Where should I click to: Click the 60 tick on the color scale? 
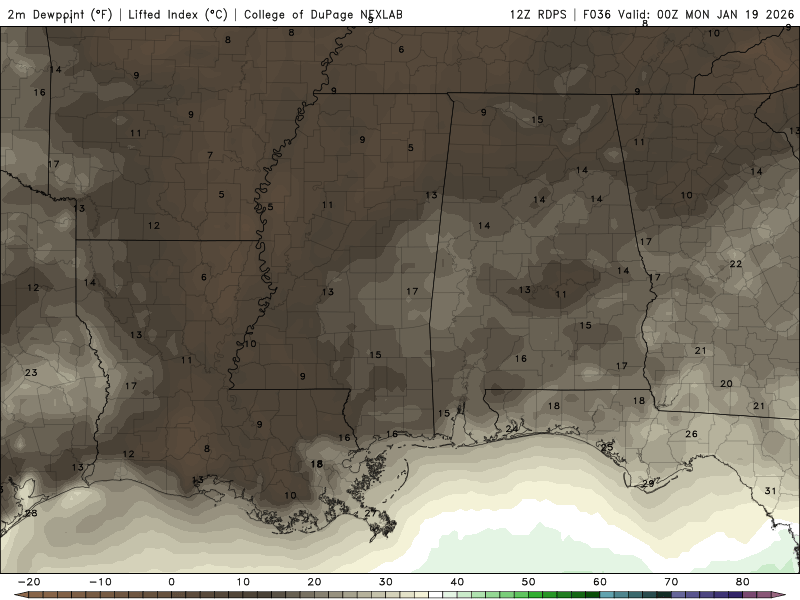point(600,582)
